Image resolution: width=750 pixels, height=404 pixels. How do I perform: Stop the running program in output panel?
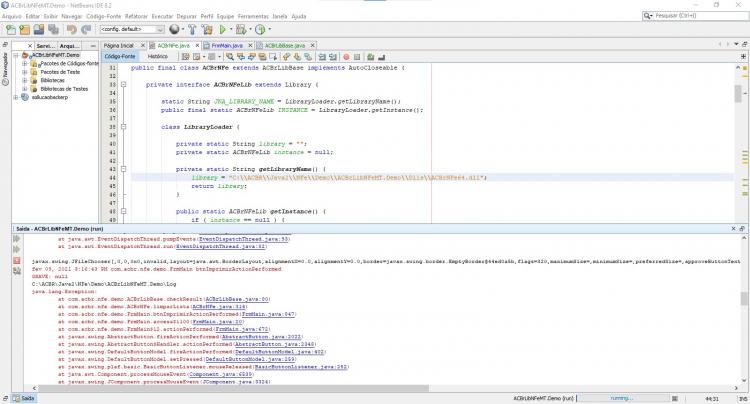coord(17,261)
